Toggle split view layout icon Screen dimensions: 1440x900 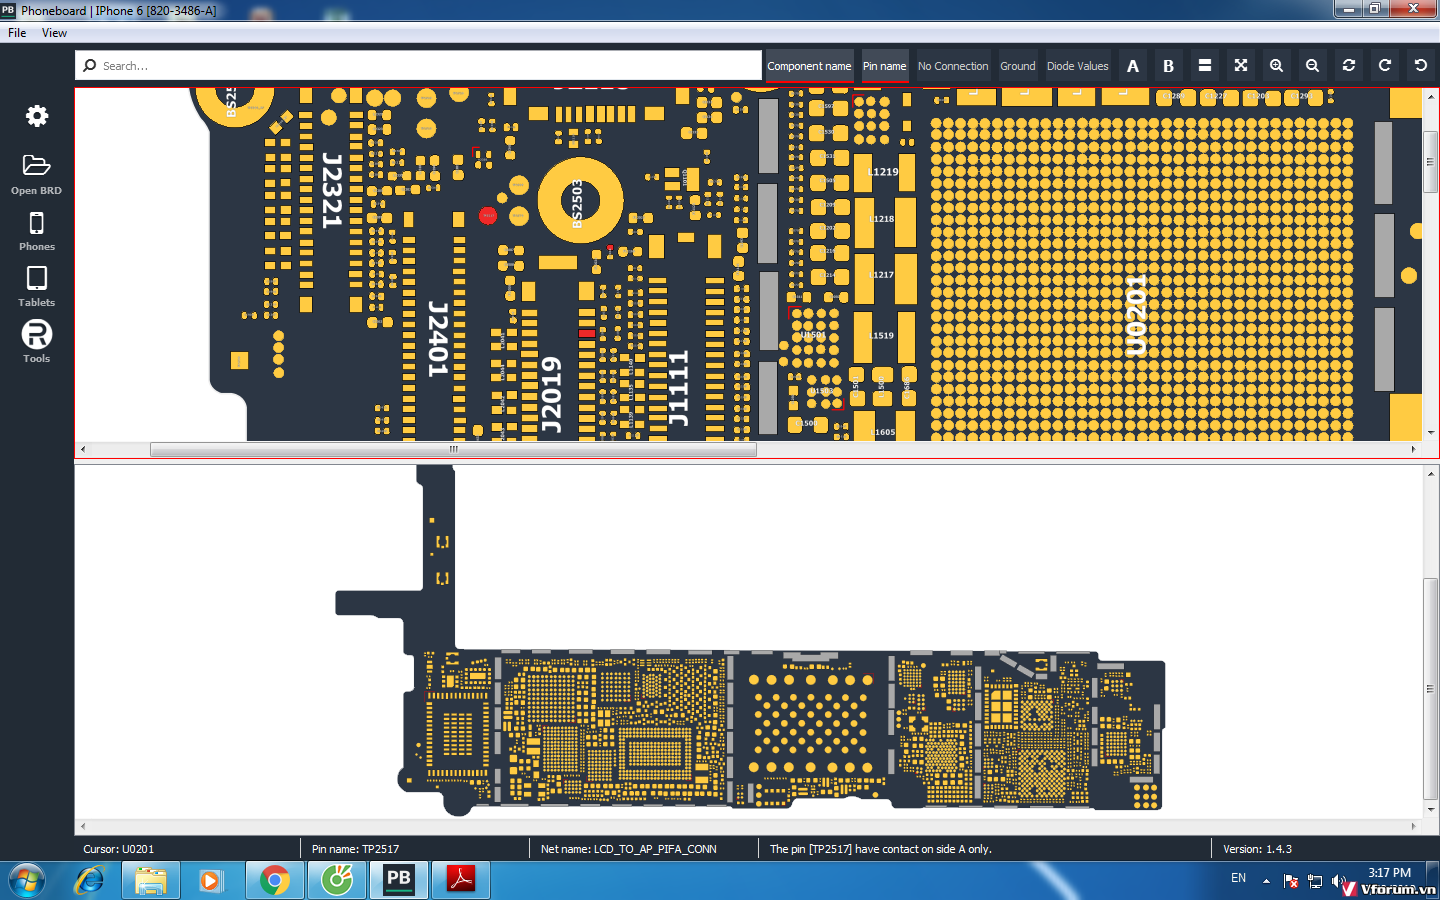[1205, 66]
